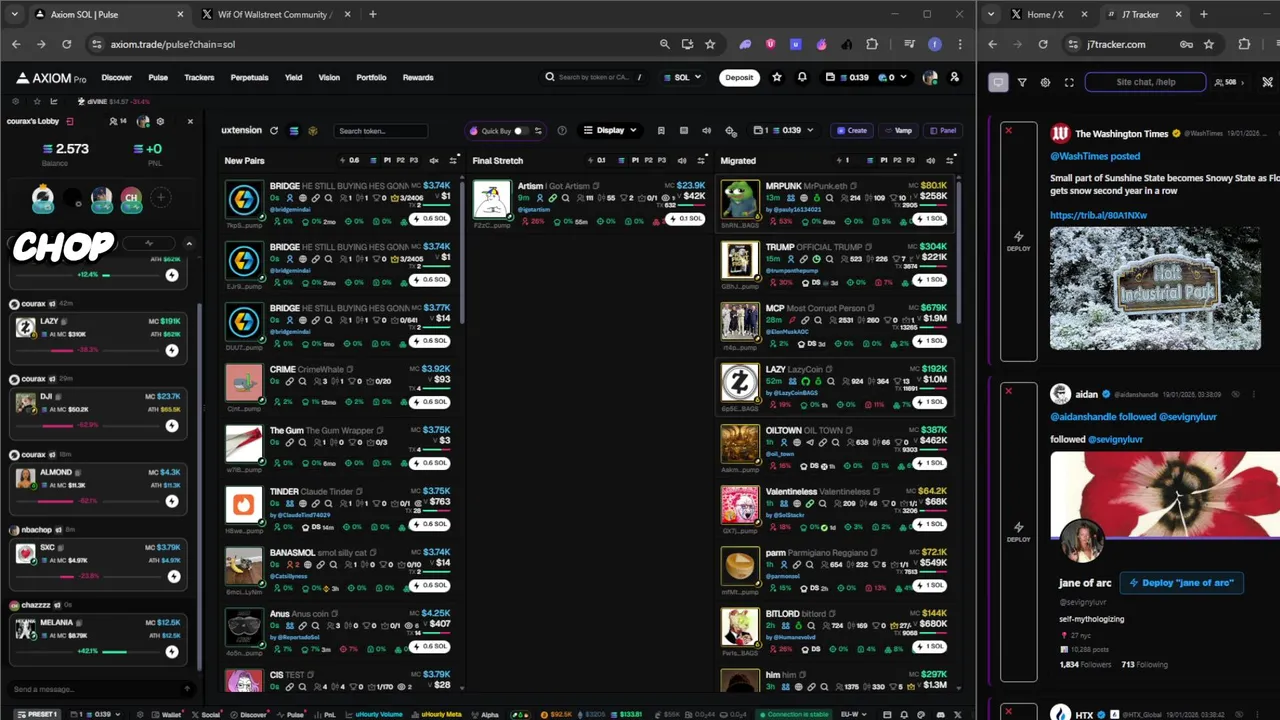Dismiss the Washington Times post with X
Viewport: 1280px width, 720px height.
(x=1008, y=130)
